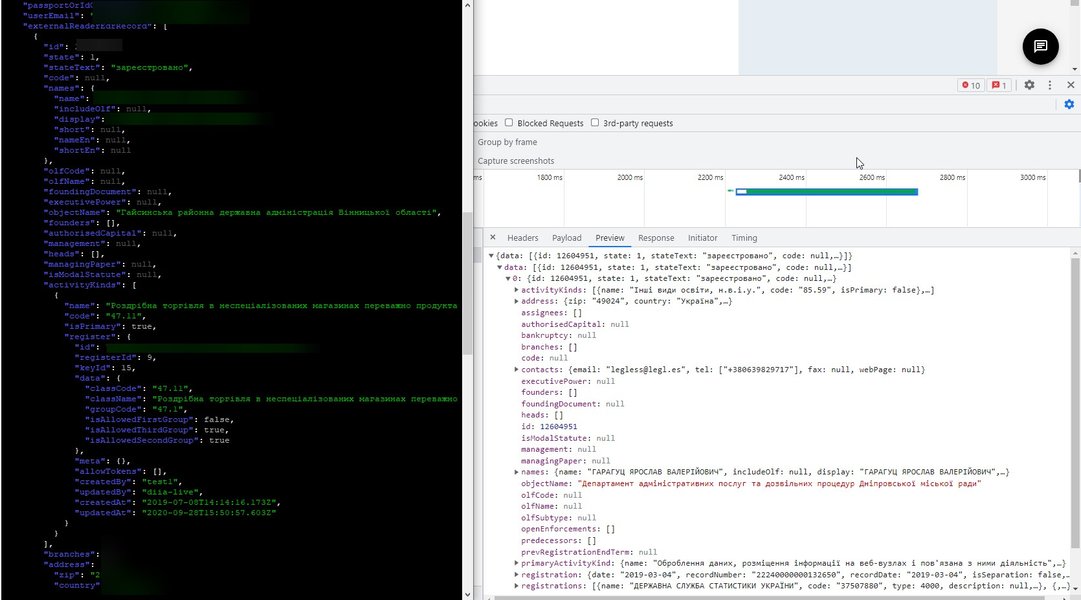Open blue Network settings gear
Viewport: 1081px width, 600px height.
pos(1069,104)
